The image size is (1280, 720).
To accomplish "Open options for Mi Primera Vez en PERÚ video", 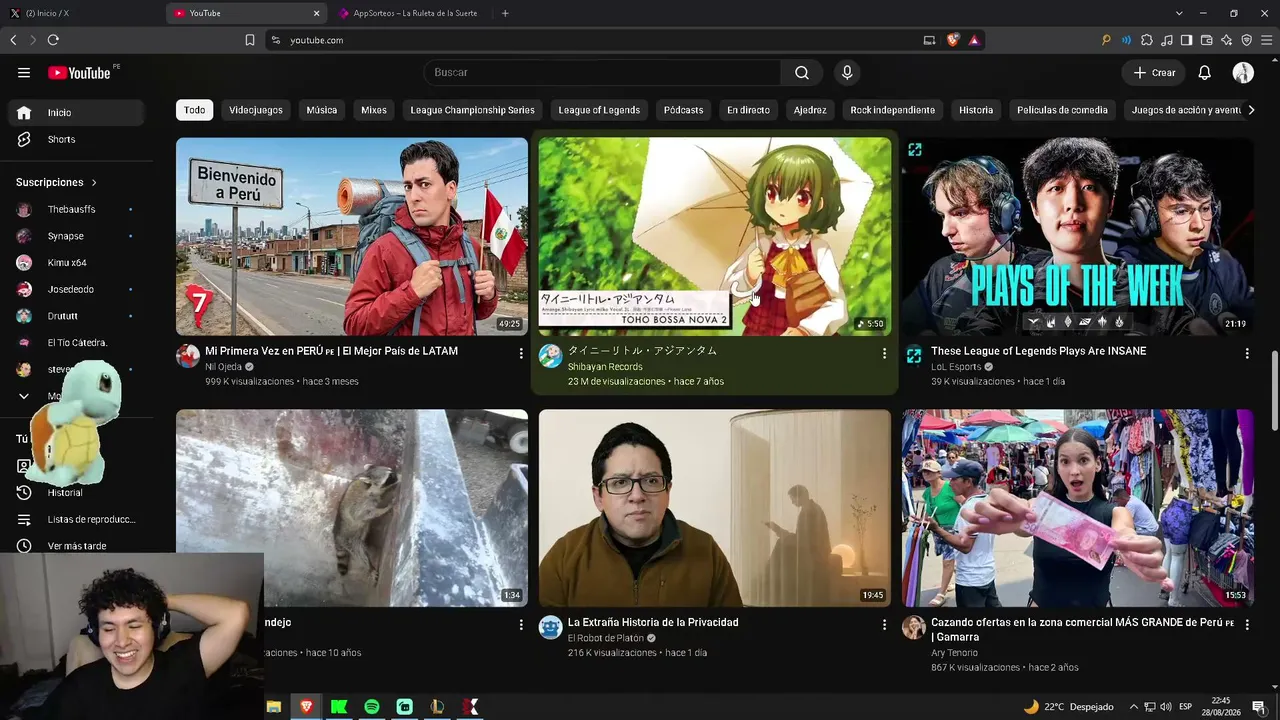I will click(521, 353).
